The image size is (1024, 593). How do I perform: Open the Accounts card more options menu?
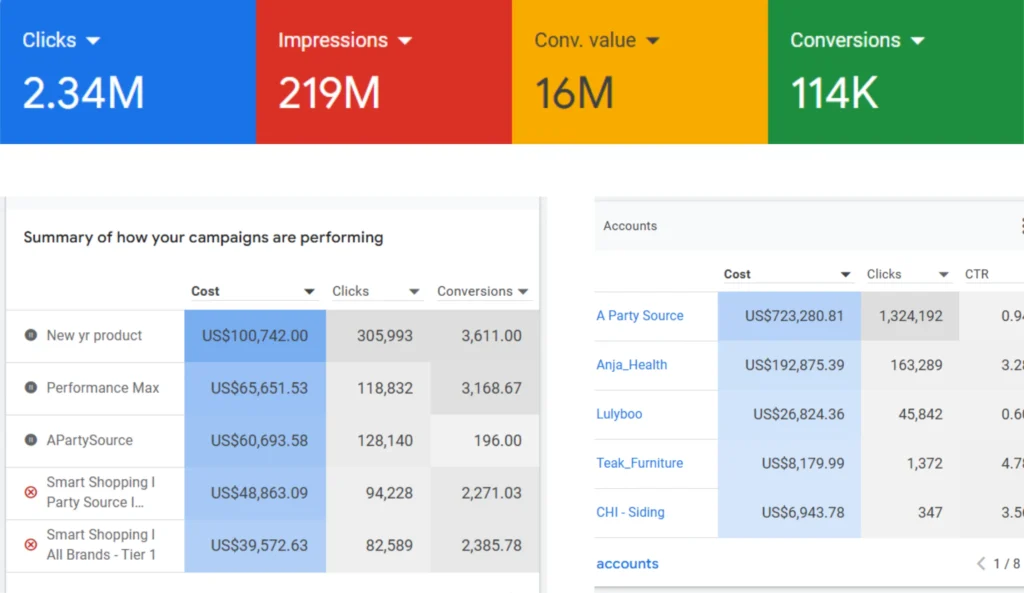(x=1020, y=226)
